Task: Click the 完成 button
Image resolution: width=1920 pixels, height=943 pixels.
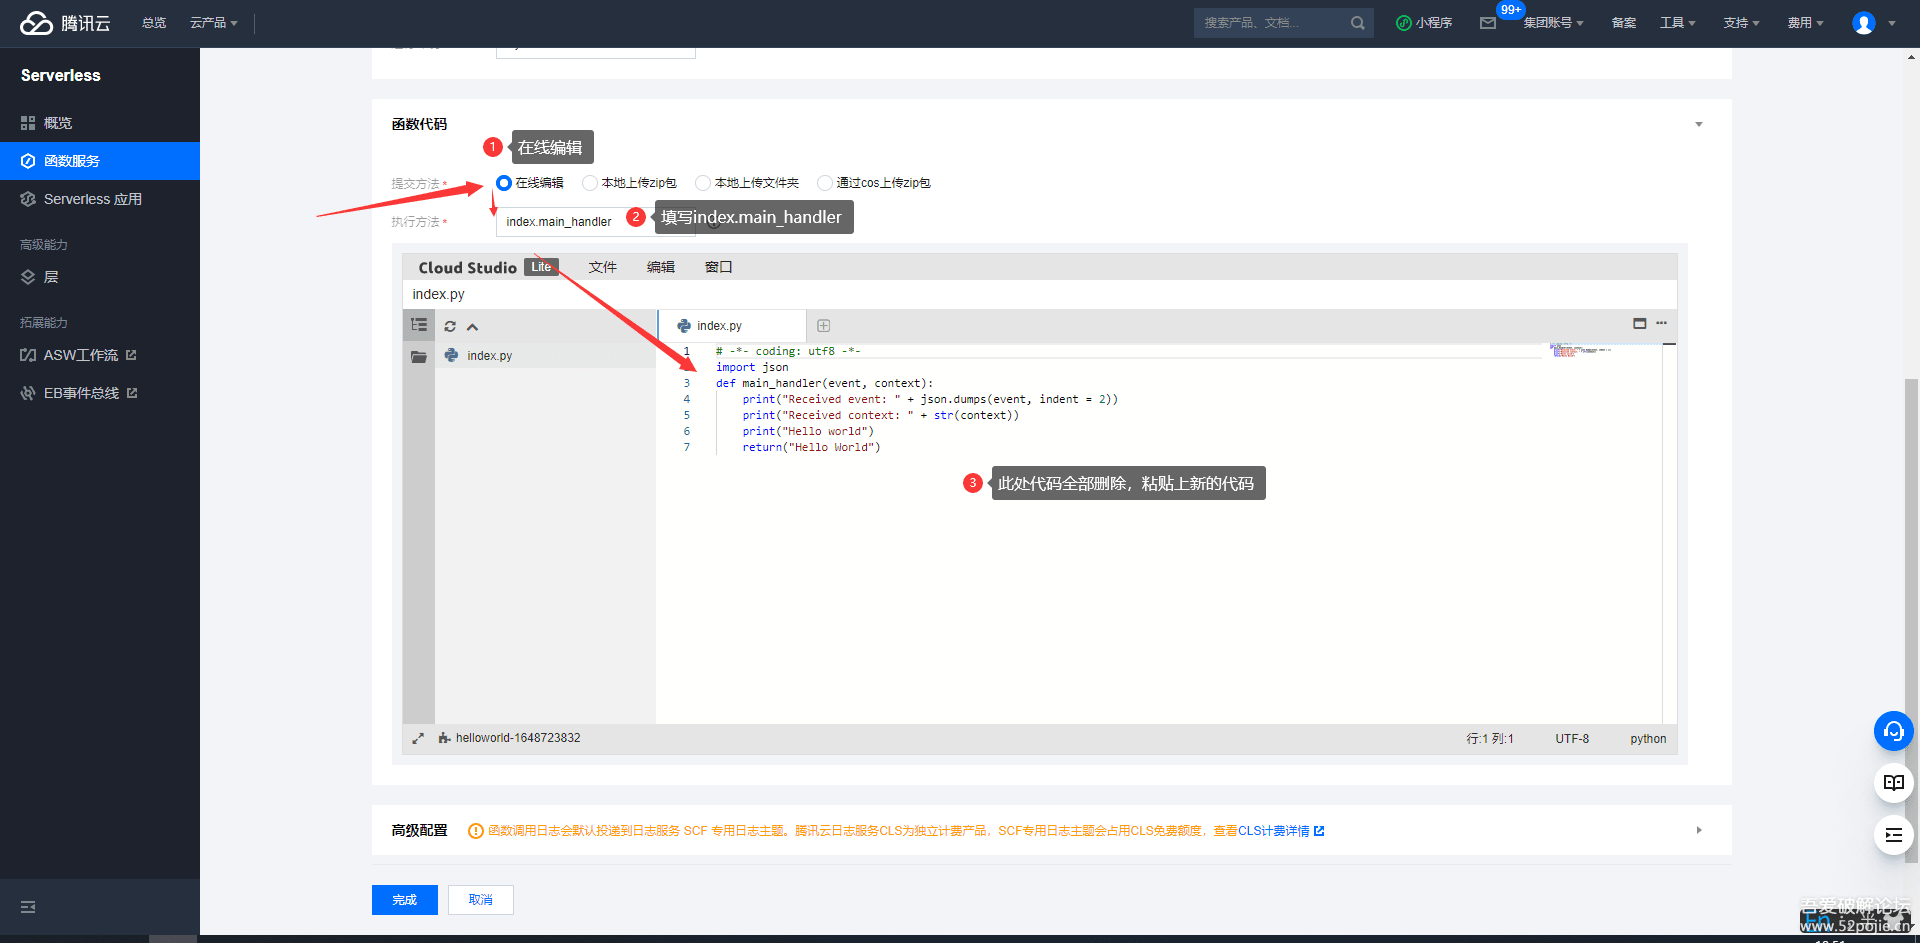Action: (x=405, y=900)
